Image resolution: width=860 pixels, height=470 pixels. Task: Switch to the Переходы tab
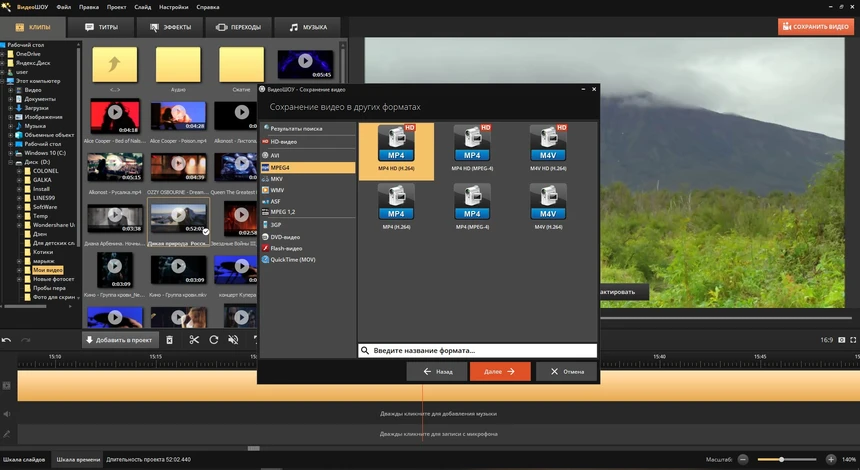point(238,27)
